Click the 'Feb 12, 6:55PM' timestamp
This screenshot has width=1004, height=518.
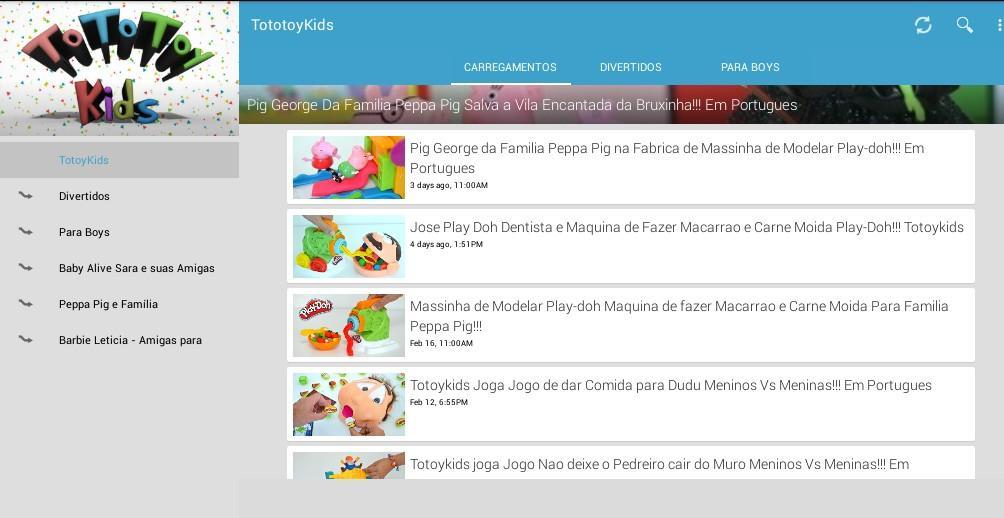439,402
